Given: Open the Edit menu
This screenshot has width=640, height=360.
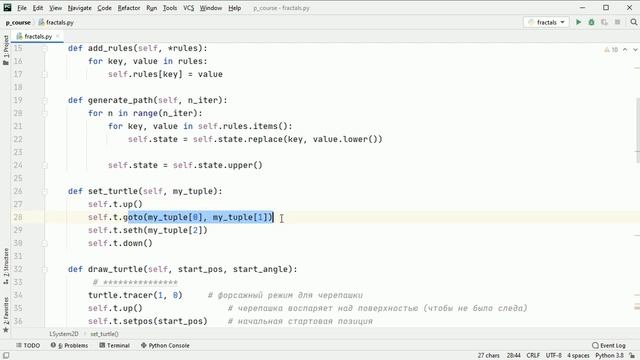Looking at the screenshot, I should pos(38,8).
